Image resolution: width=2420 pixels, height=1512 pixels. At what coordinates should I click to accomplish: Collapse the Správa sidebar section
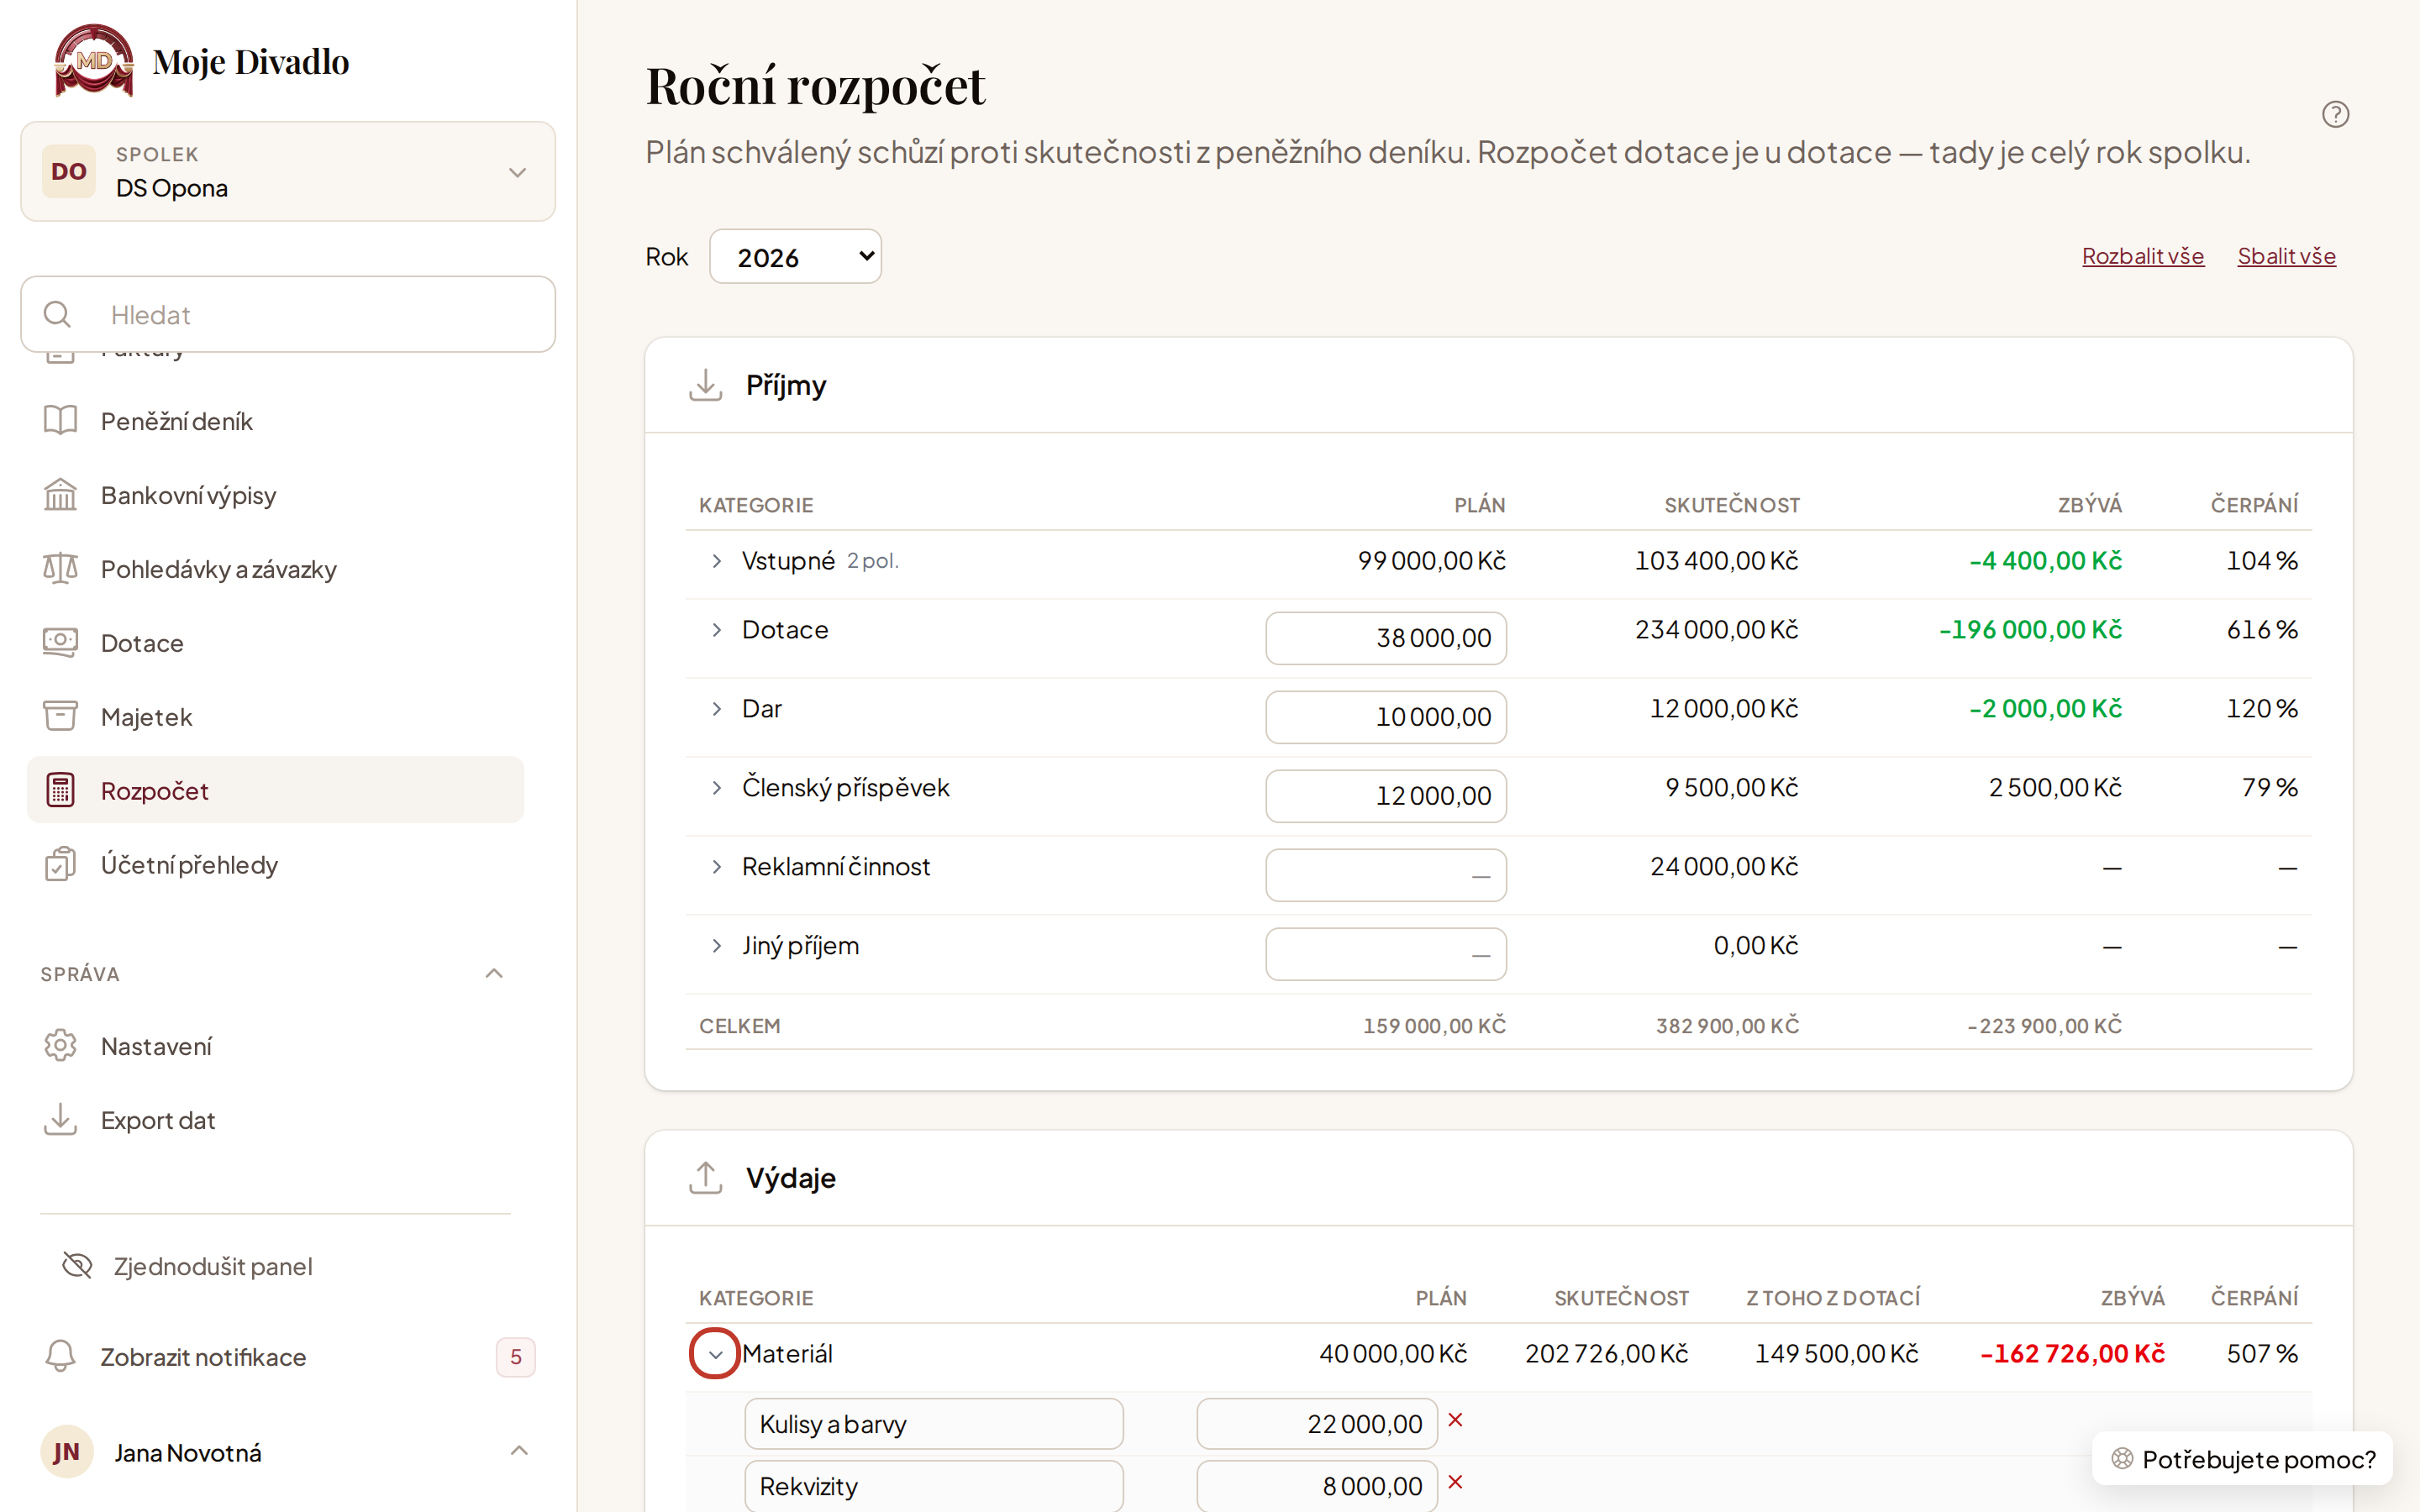[494, 973]
